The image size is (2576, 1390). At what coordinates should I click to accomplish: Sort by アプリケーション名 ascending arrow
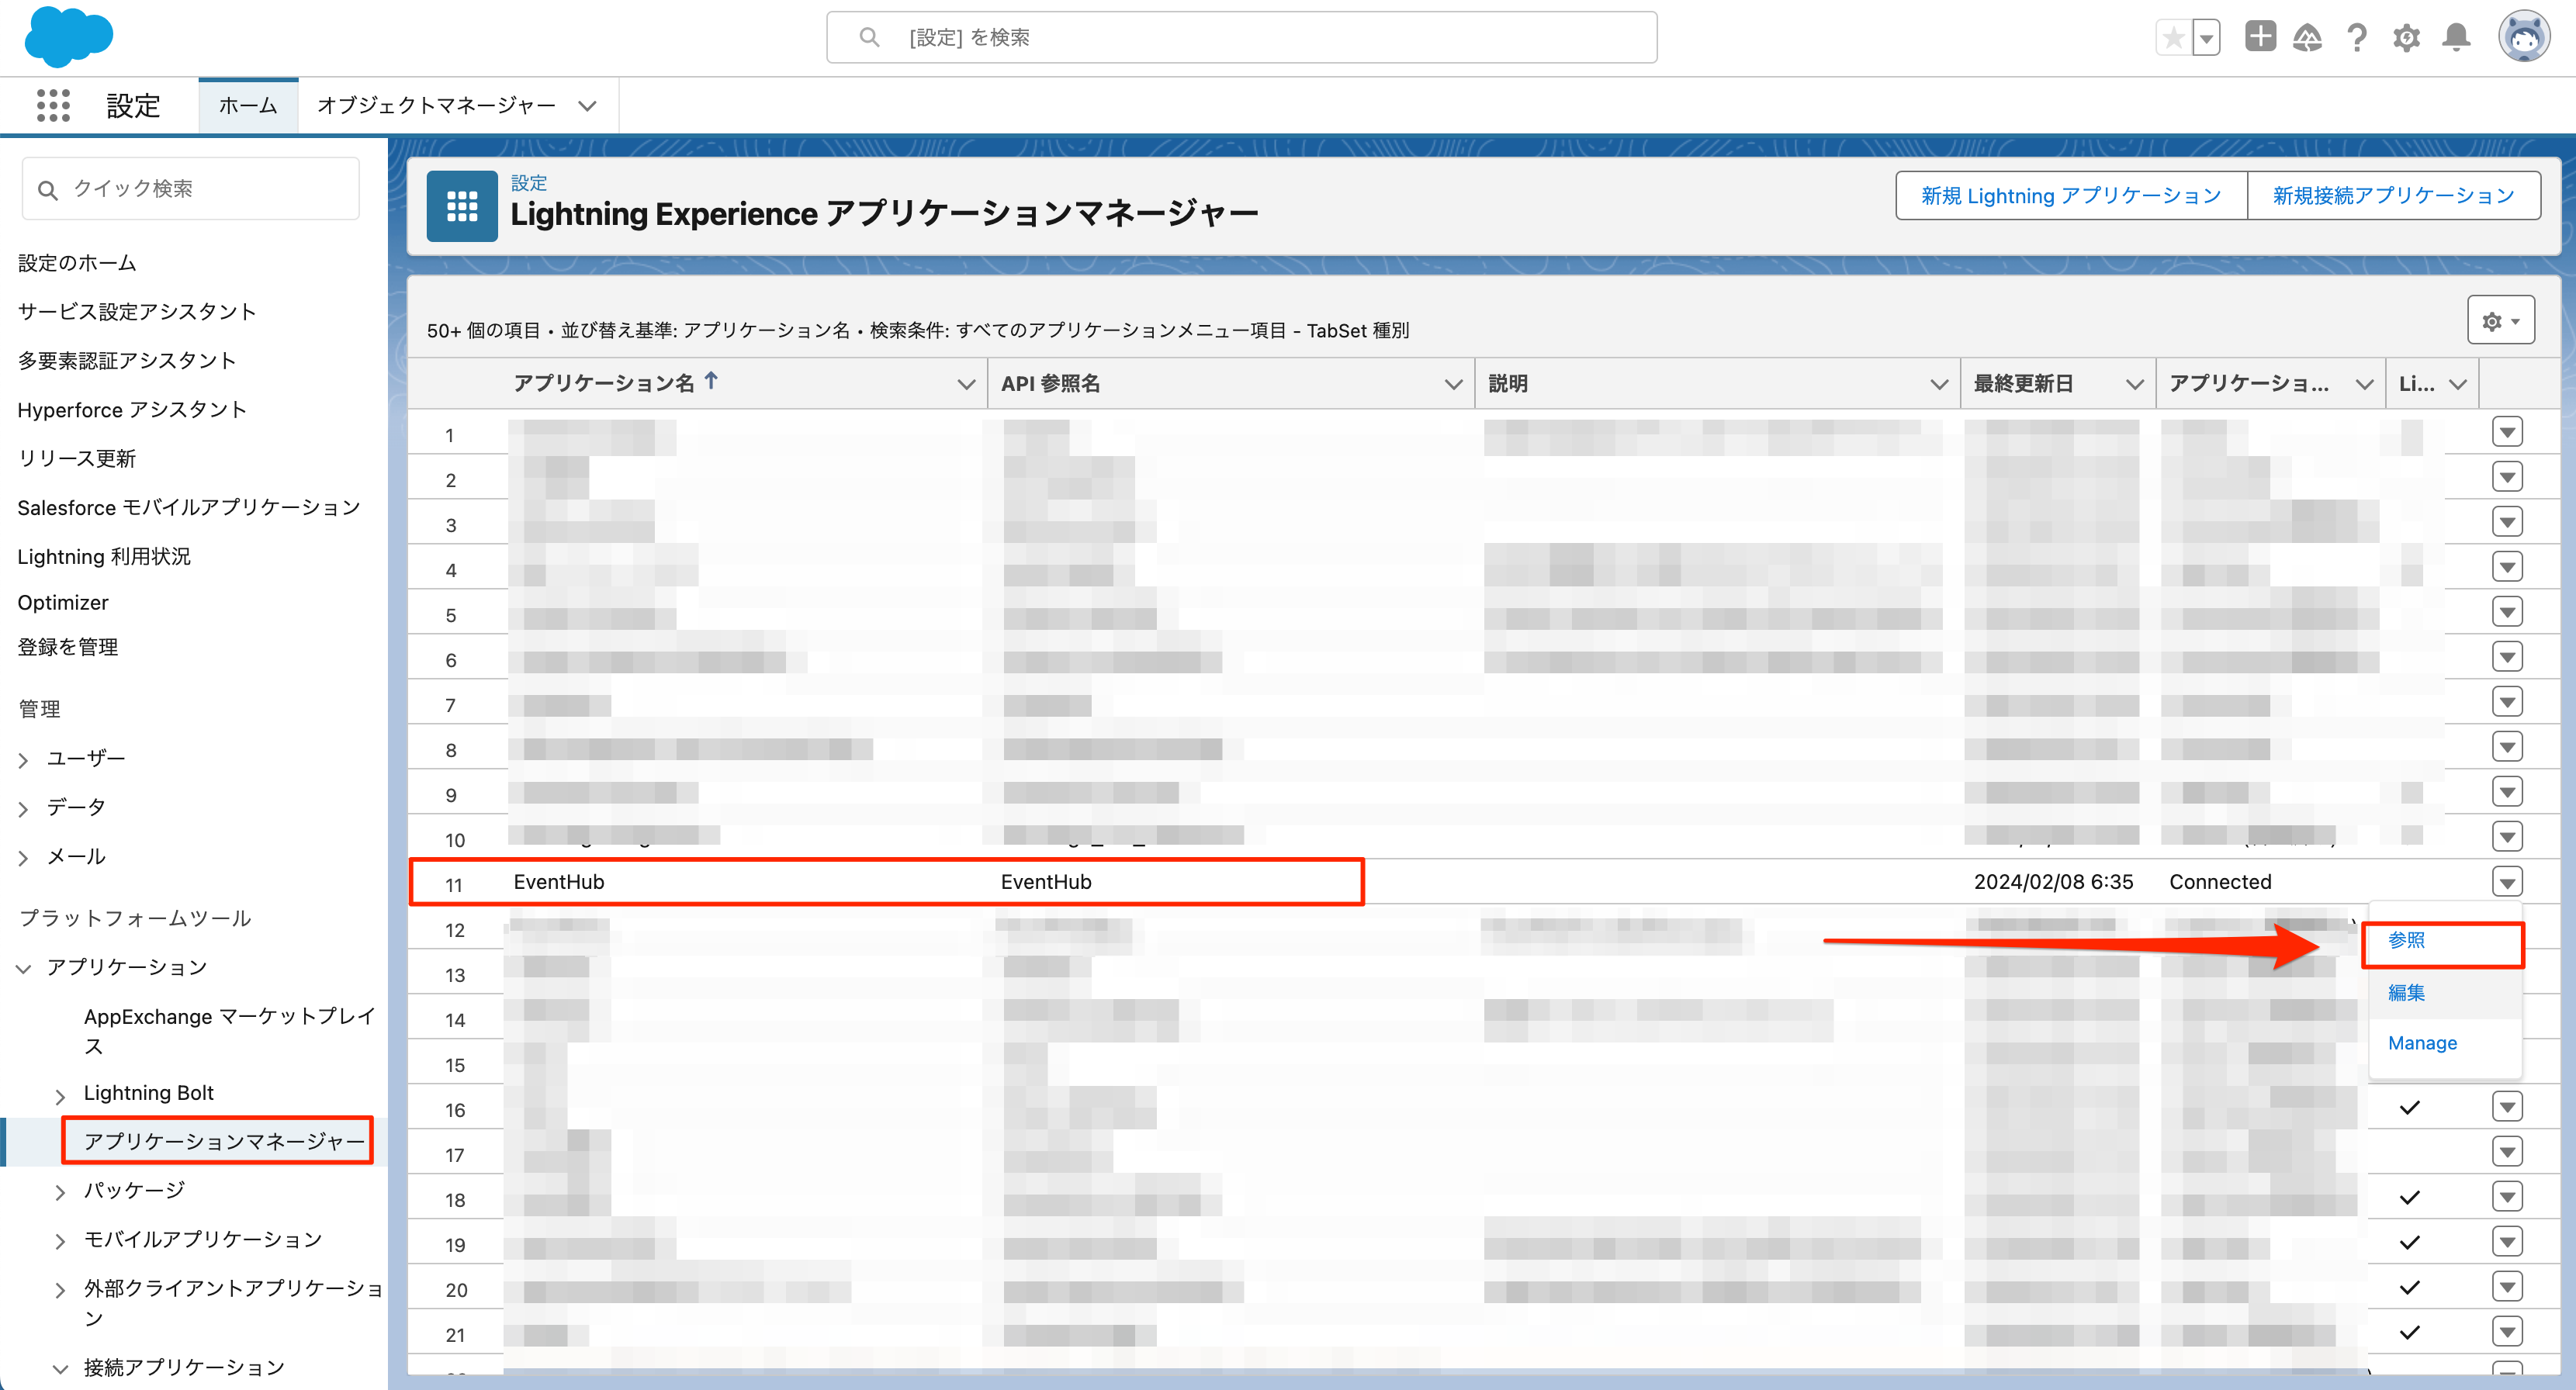tap(711, 381)
